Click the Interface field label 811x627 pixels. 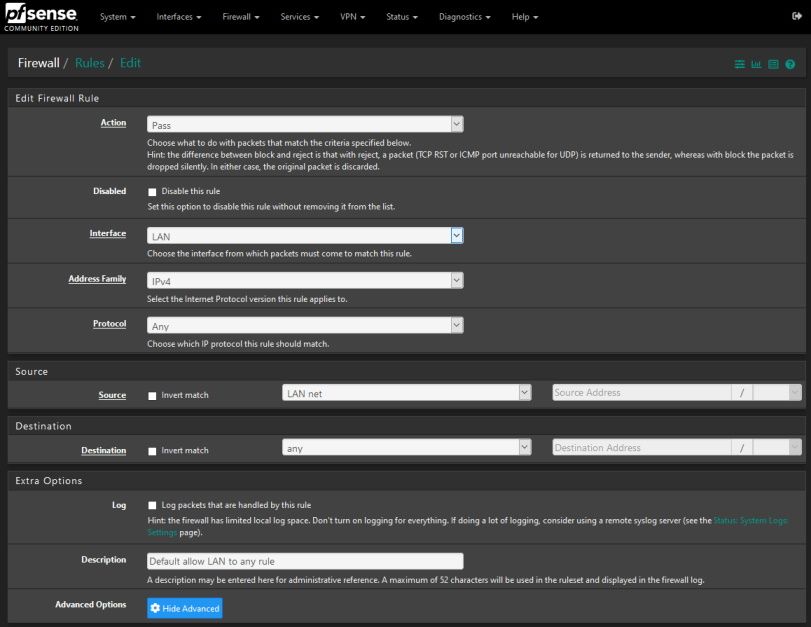tap(108, 233)
